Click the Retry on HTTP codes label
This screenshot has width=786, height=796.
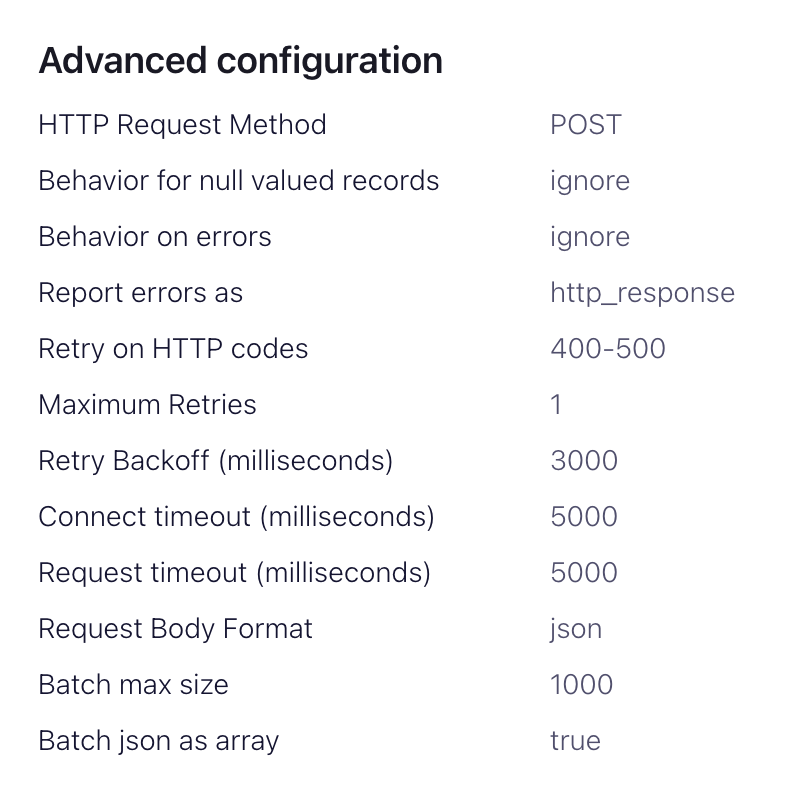click(x=173, y=349)
